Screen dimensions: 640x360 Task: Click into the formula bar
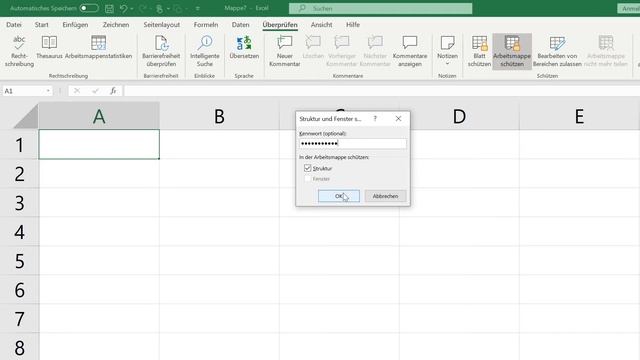pos(382,91)
